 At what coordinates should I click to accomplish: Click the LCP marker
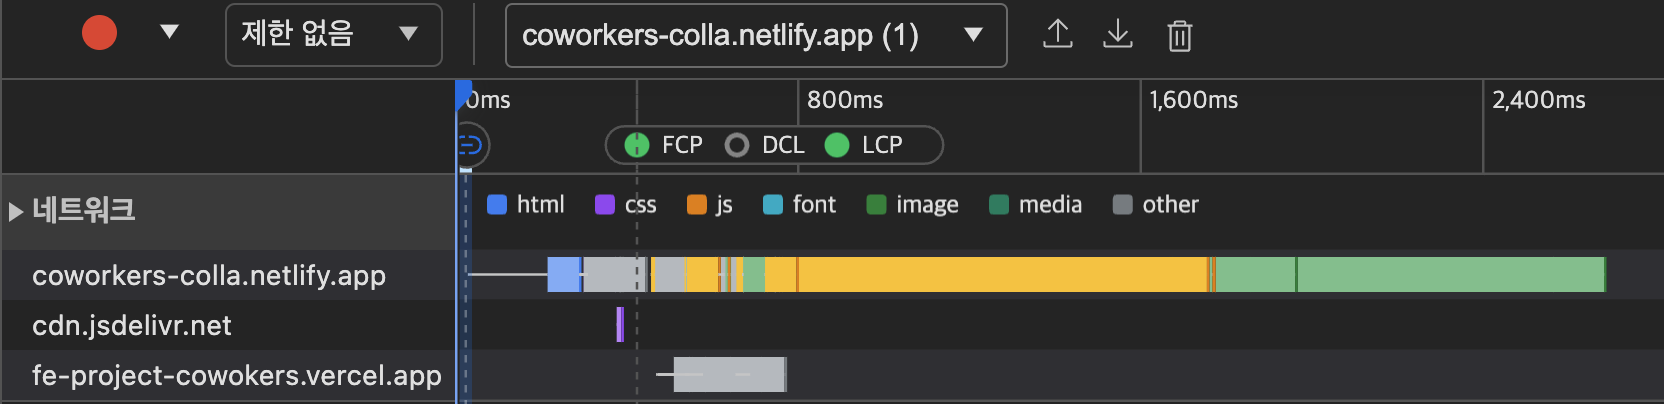point(837,145)
